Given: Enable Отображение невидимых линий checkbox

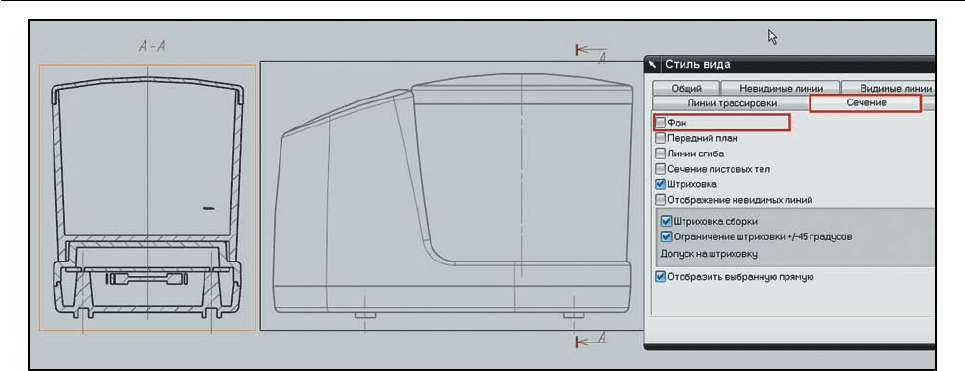Looking at the screenshot, I should pos(660,199).
